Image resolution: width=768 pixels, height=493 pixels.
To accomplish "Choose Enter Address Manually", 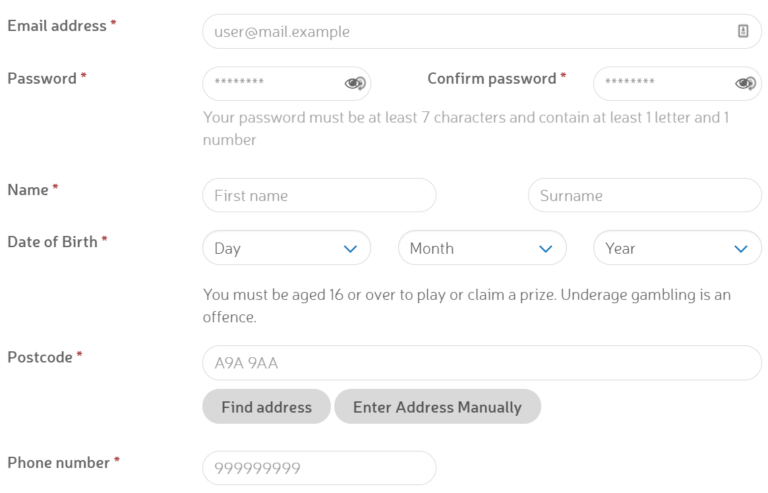I will tap(437, 407).
